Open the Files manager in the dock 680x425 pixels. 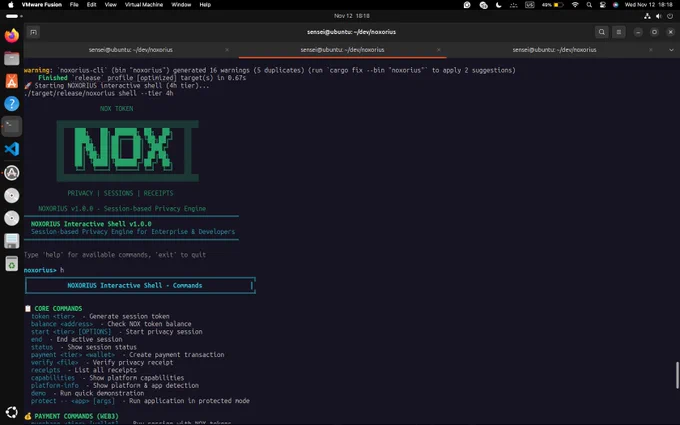pyautogui.click(x=12, y=58)
